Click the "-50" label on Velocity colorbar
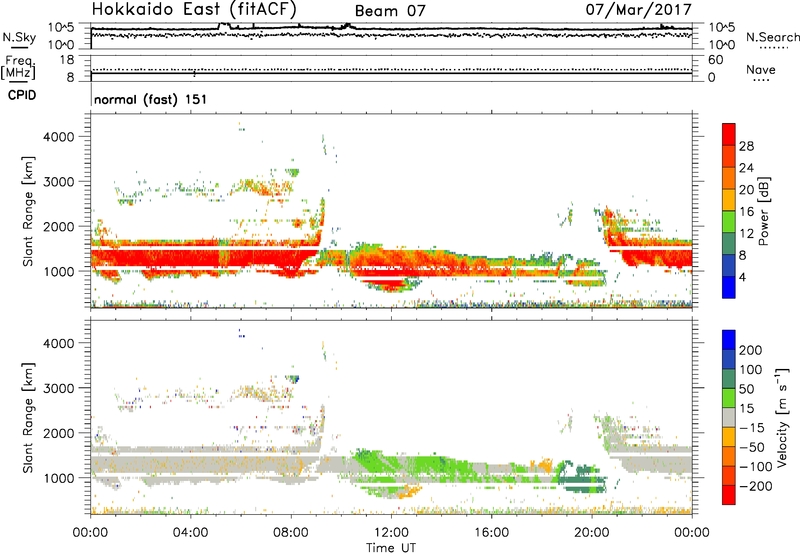The height and width of the screenshot is (554, 800). pos(752,447)
